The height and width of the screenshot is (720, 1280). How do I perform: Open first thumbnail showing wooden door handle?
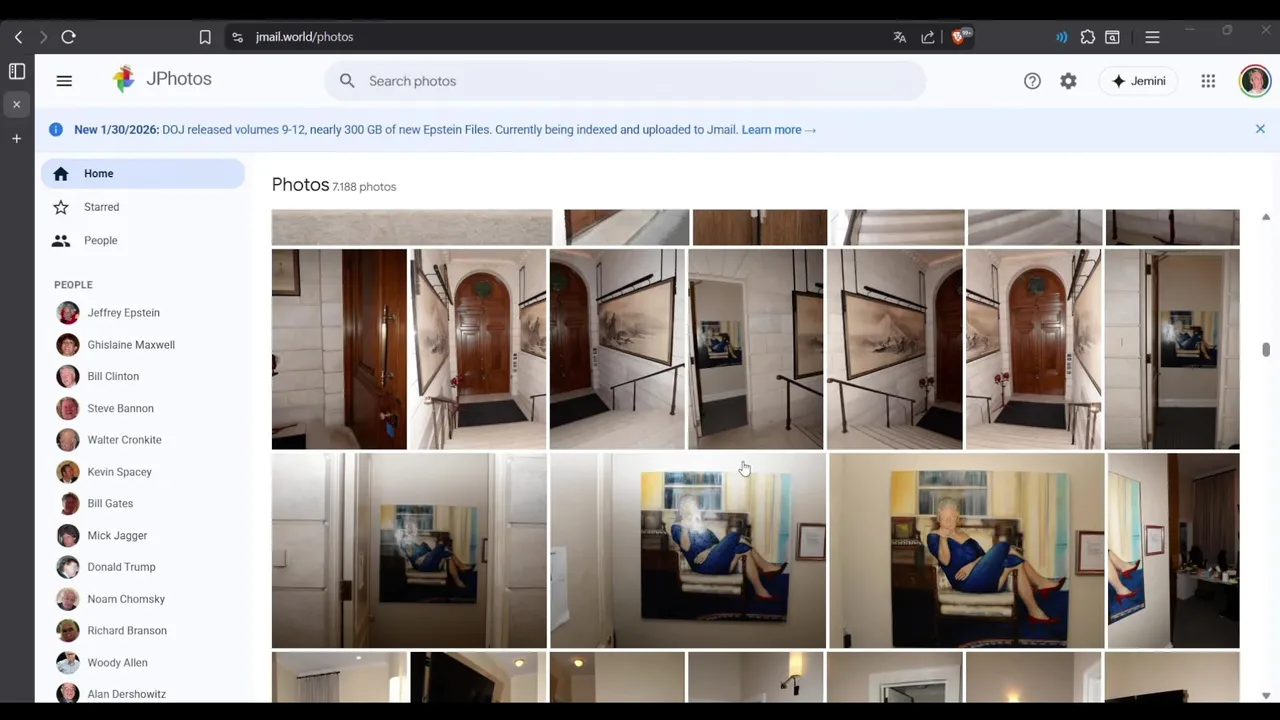click(339, 349)
